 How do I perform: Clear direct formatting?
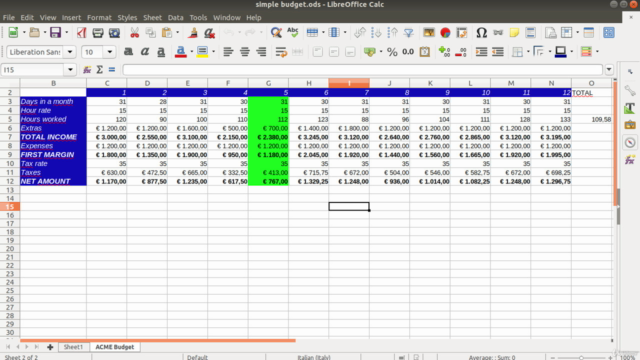(209, 33)
